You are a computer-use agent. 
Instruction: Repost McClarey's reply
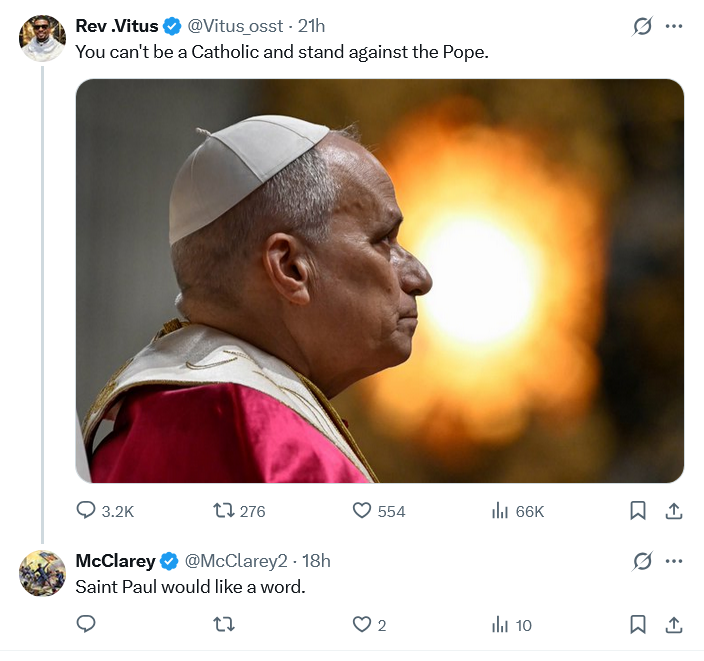pos(225,625)
